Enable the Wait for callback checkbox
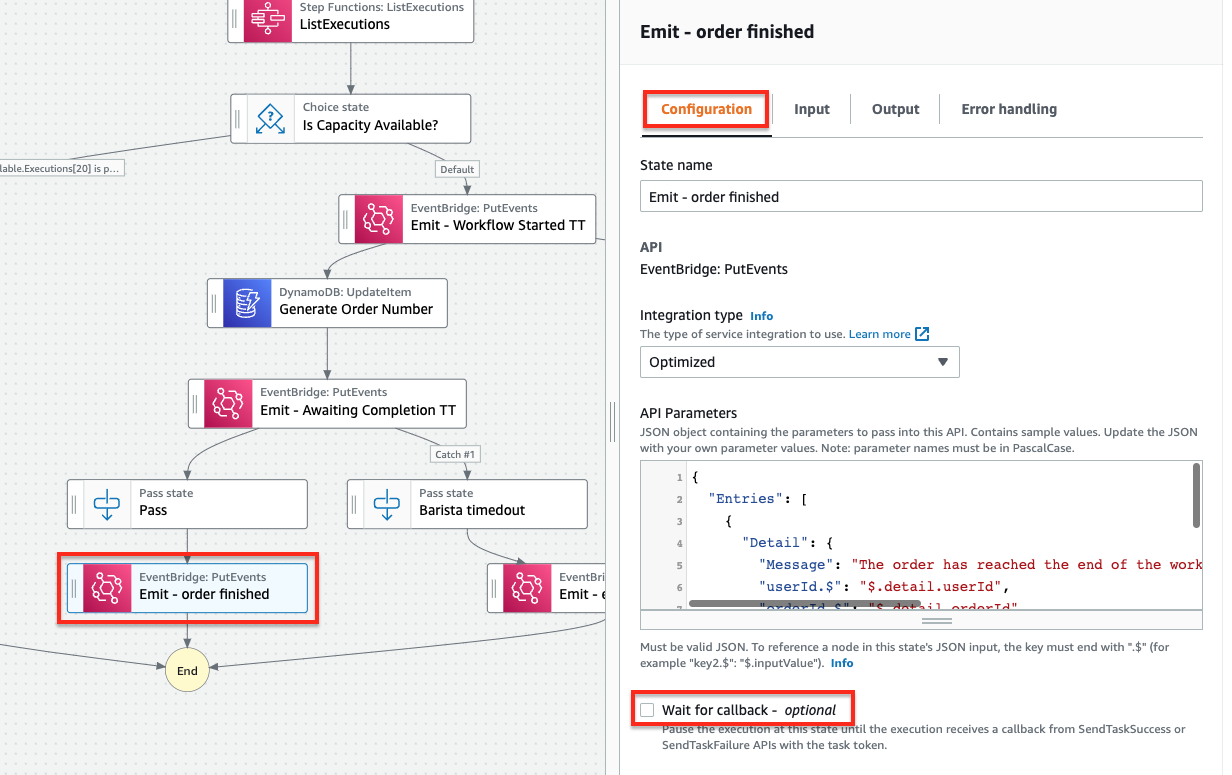 click(x=647, y=710)
